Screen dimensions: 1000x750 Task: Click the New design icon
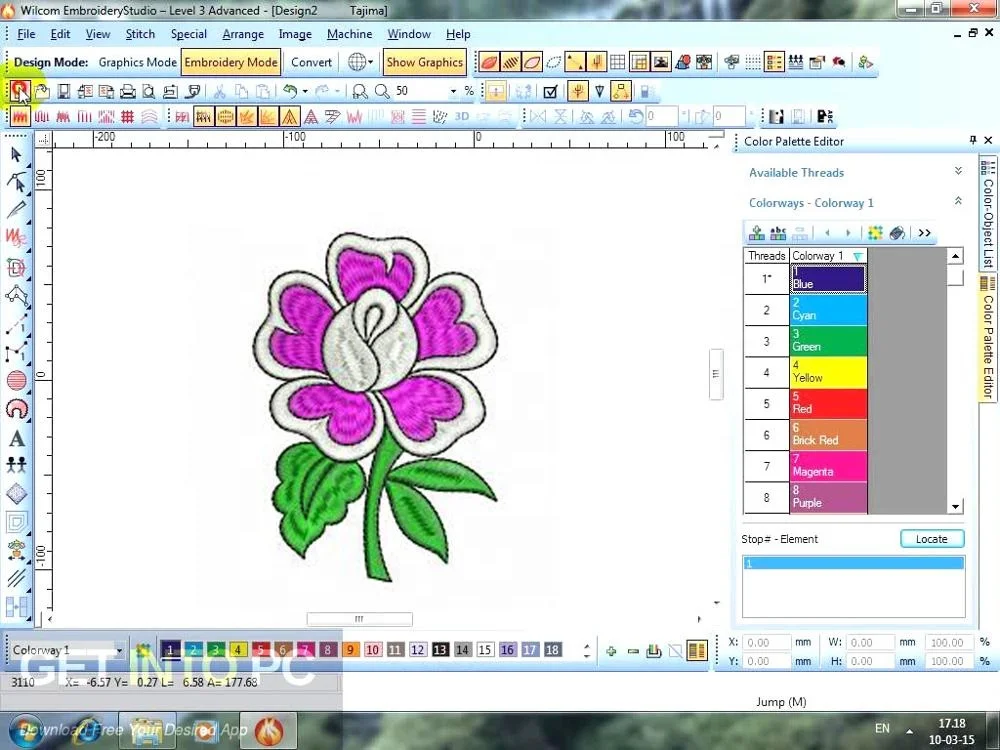[x=19, y=91]
